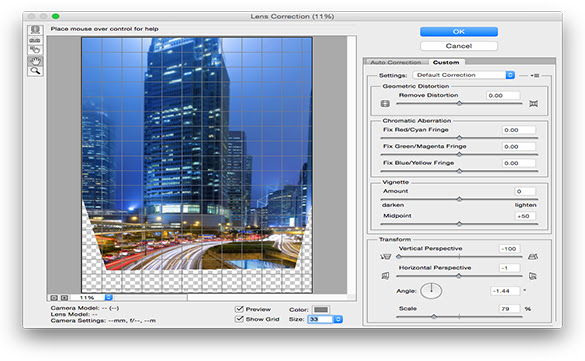Click the zoom in button under preview

pos(64,298)
